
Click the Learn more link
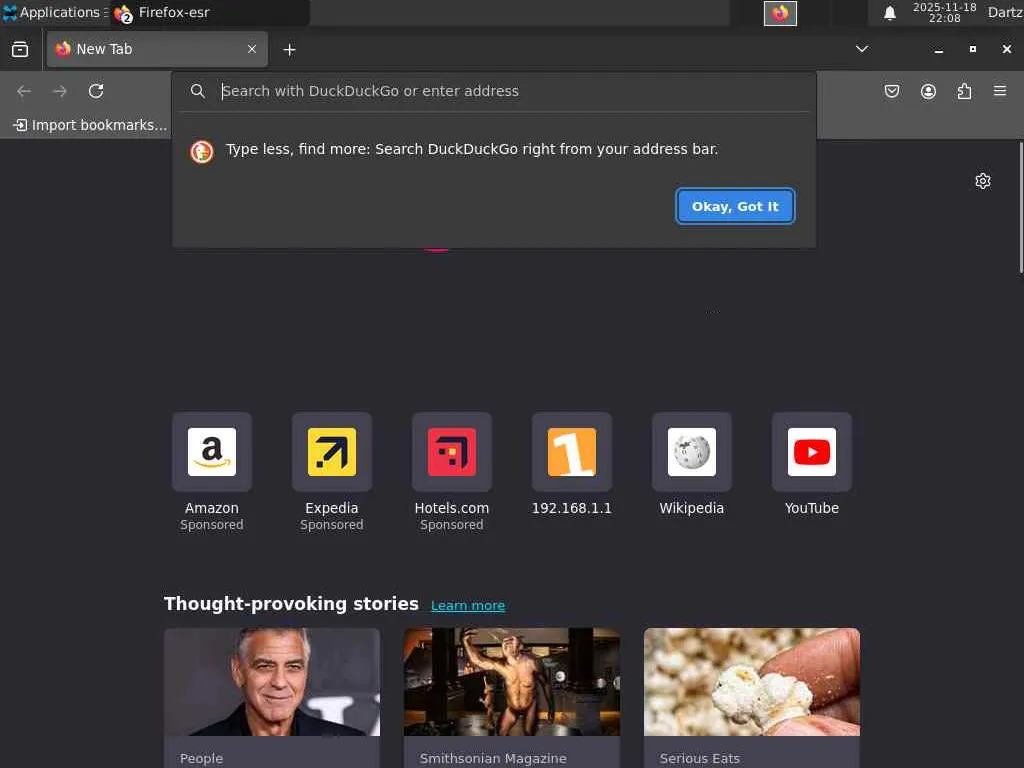468,605
